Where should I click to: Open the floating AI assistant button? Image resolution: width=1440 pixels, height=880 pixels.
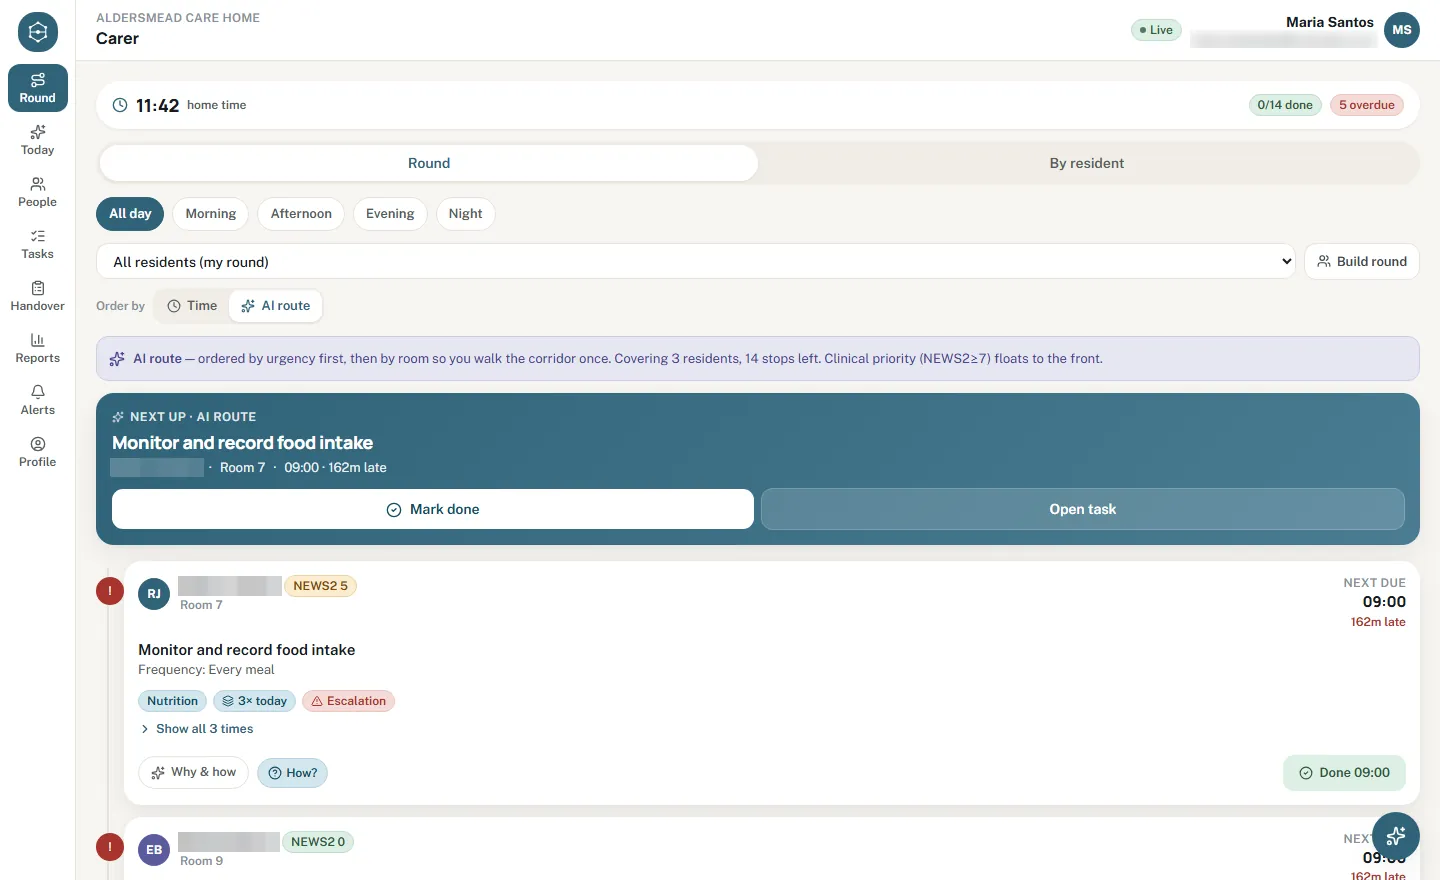(1396, 836)
